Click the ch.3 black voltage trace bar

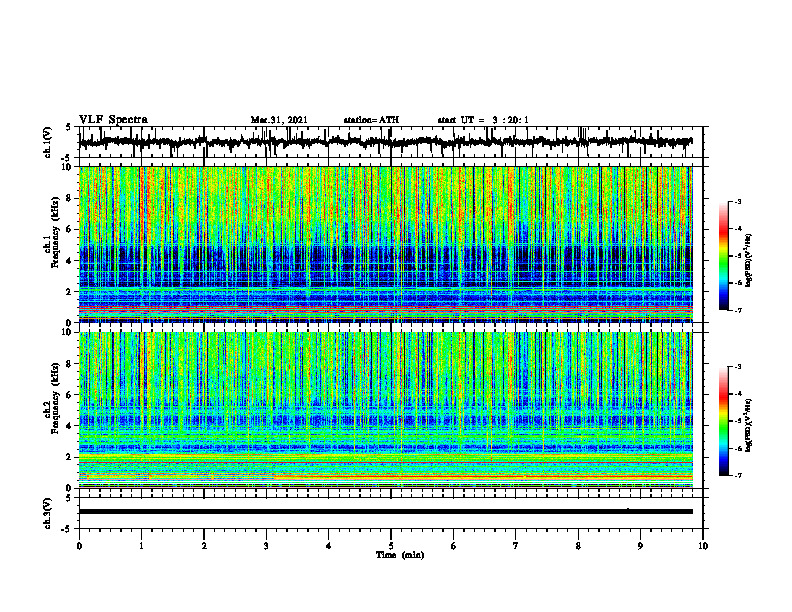[x=385, y=512]
